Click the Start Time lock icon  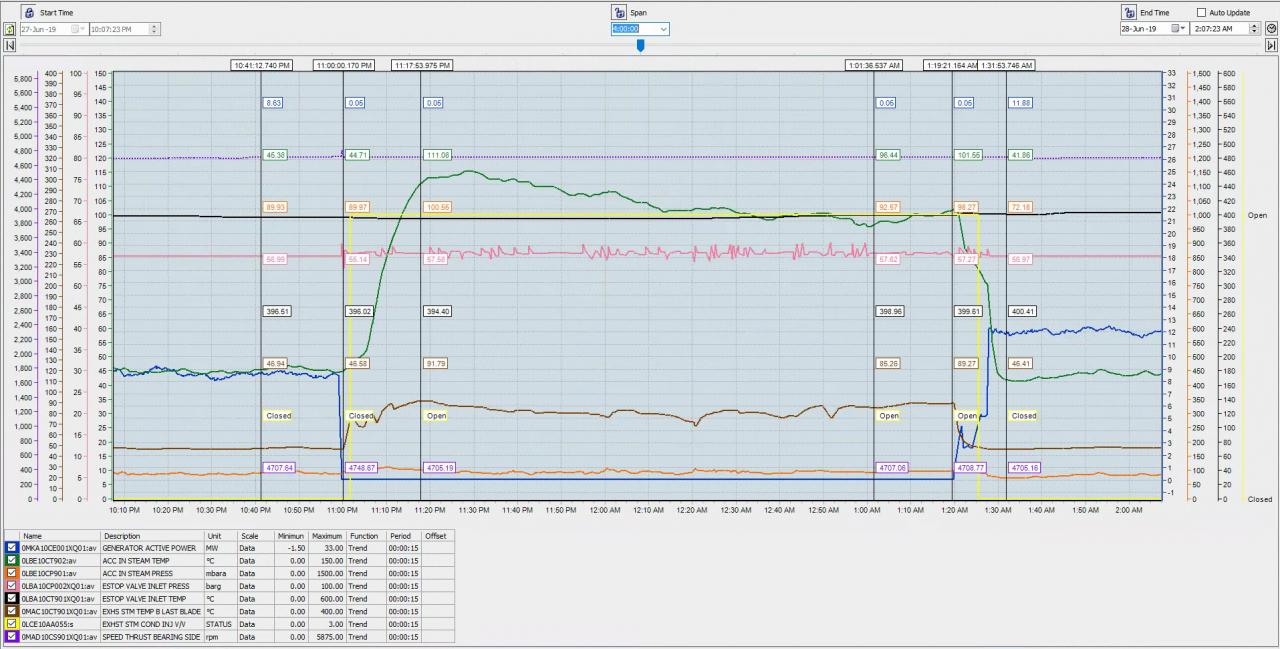(28, 12)
